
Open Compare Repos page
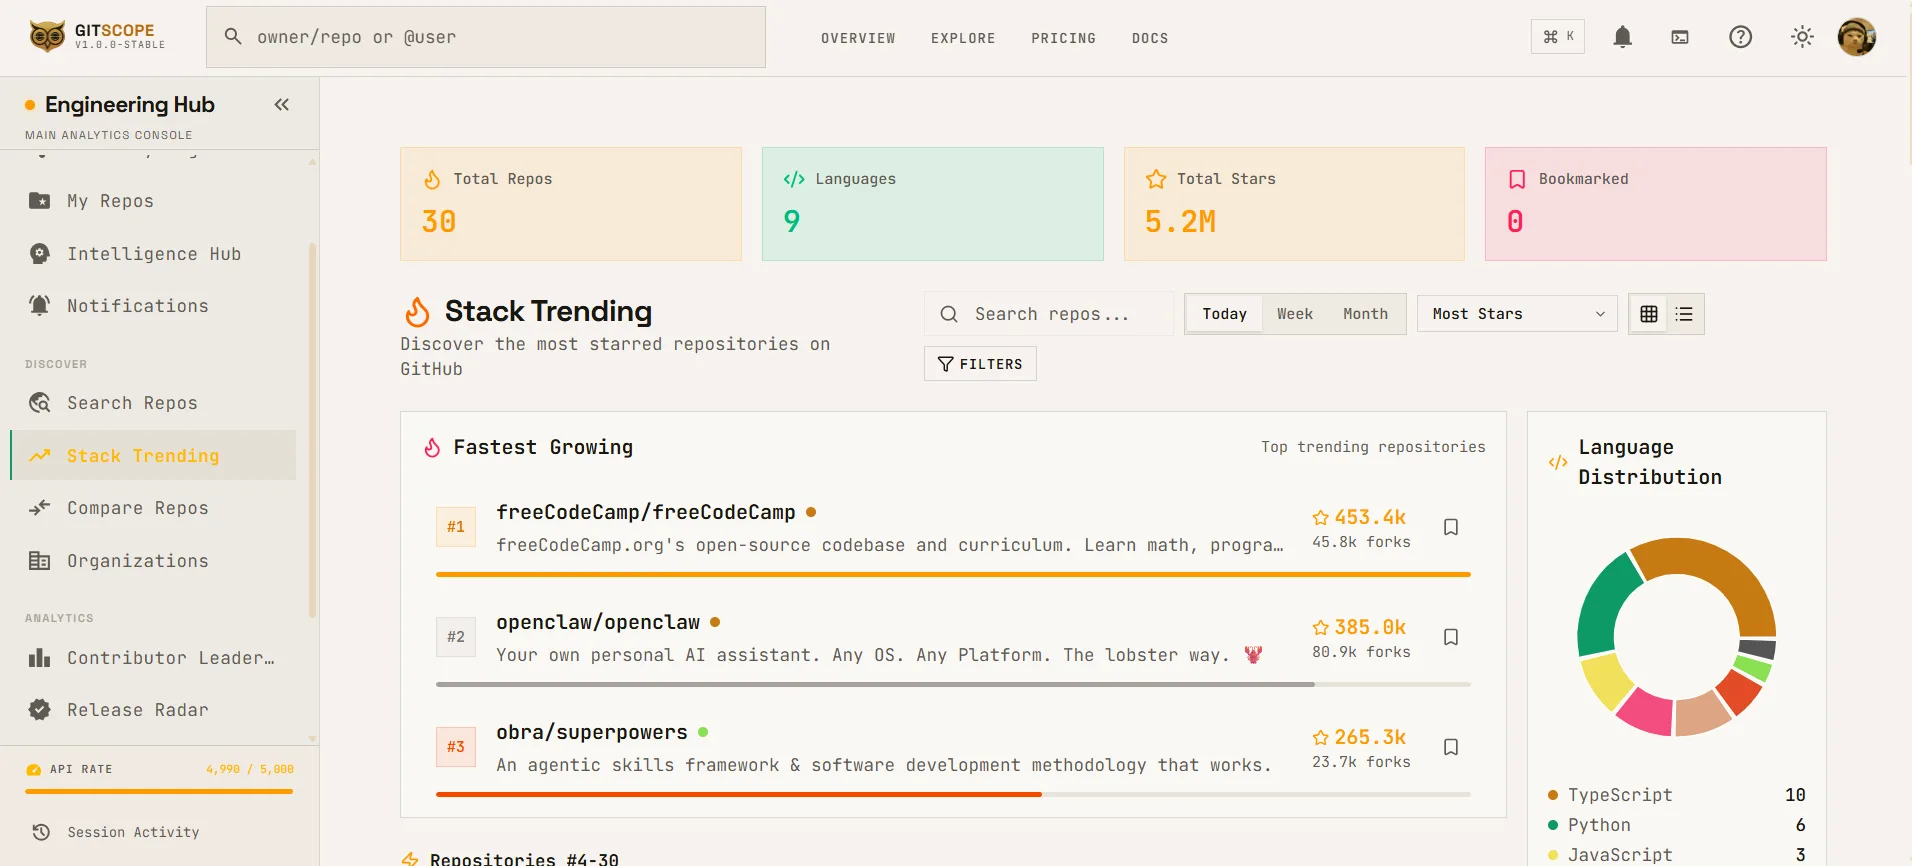[x=153, y=508]
